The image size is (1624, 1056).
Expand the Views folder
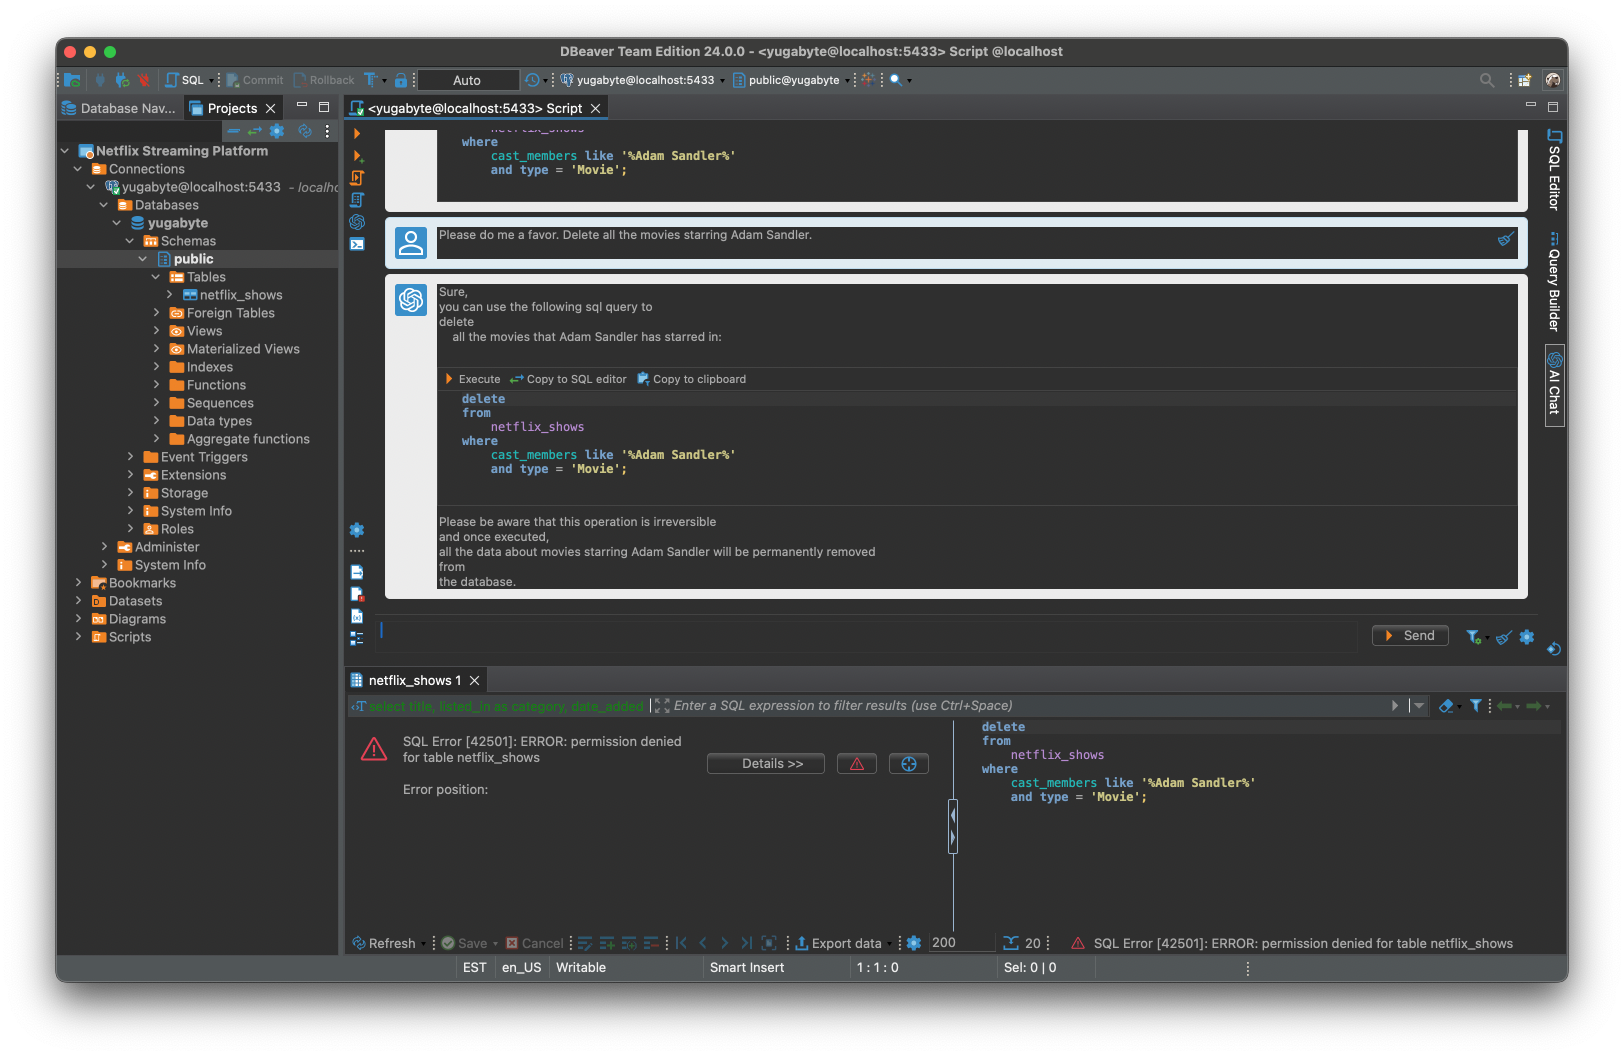[156, 331]
